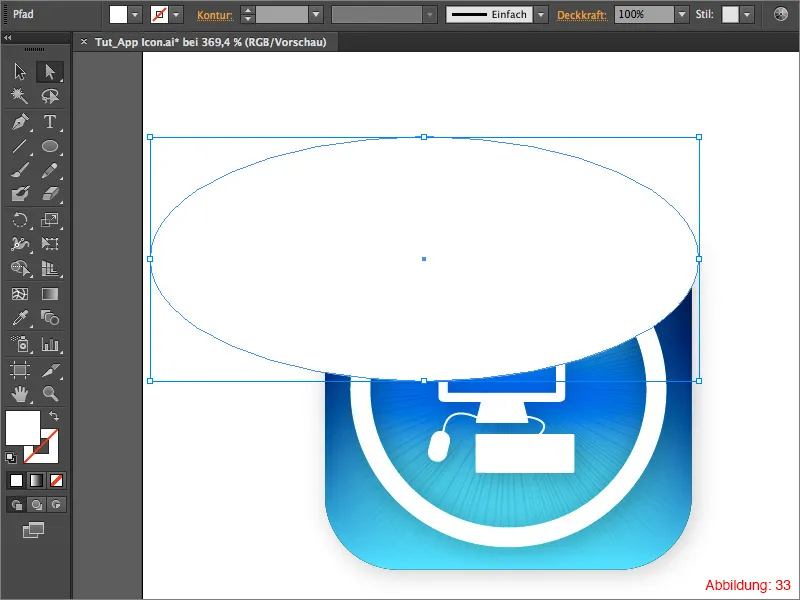Select the Rotate tool

(x=20, y=220)
